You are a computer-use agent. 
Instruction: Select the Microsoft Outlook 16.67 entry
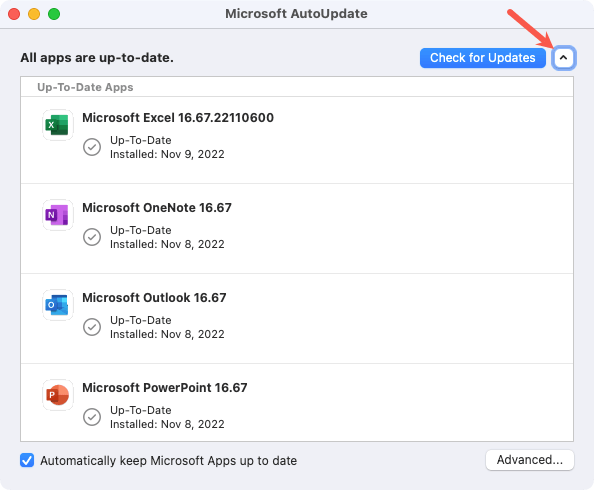point(297,319)
